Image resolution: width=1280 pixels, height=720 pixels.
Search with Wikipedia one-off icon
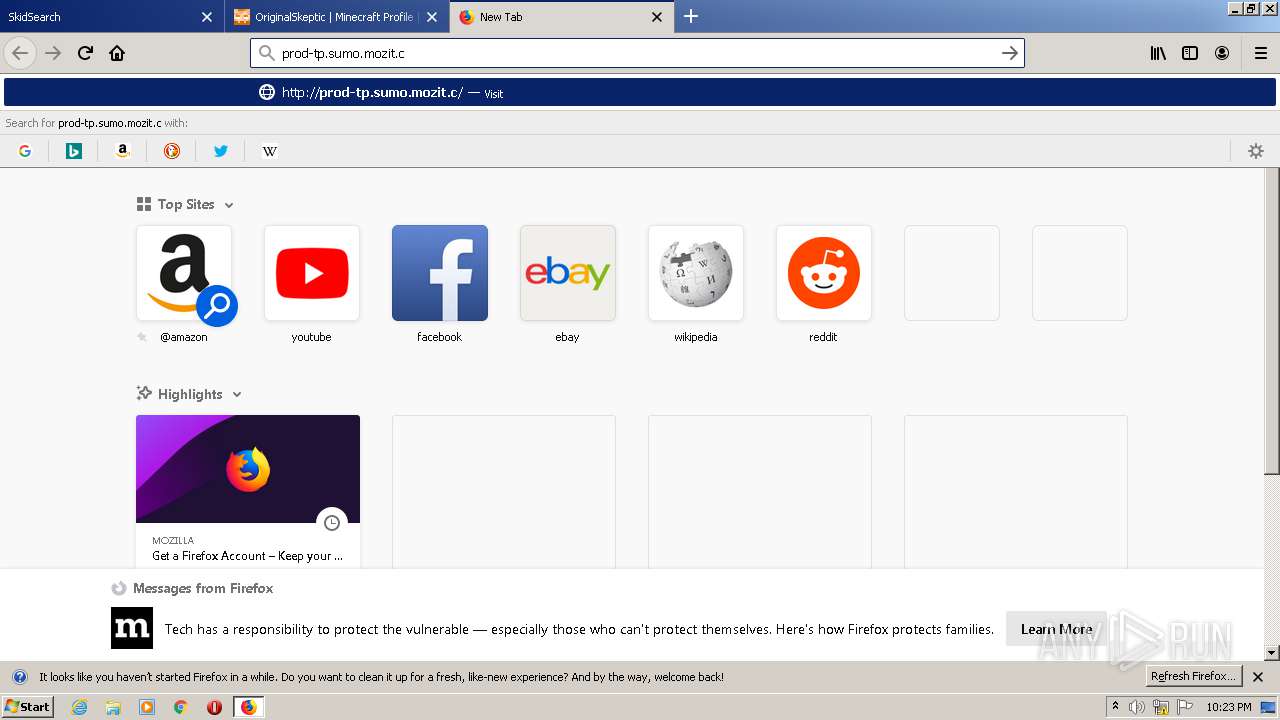coord(270,151)
